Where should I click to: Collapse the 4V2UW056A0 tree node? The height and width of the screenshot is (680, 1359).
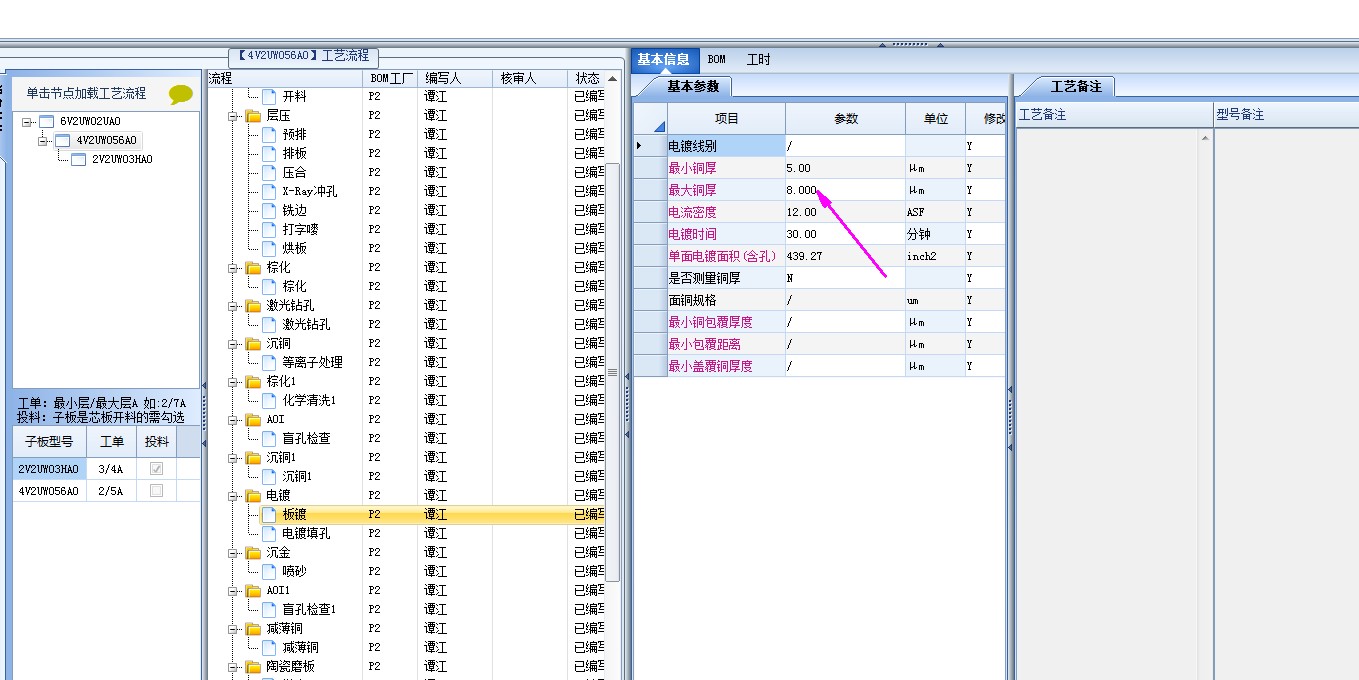(x=43, y=141)
